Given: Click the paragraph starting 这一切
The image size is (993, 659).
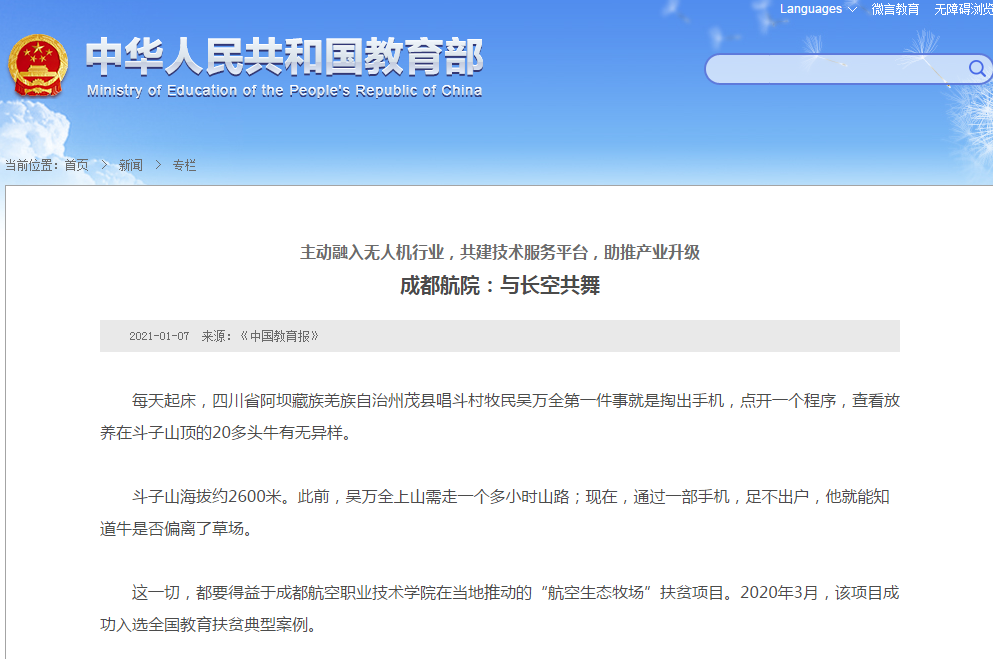Looking at the screenshot, I should 500,608.
